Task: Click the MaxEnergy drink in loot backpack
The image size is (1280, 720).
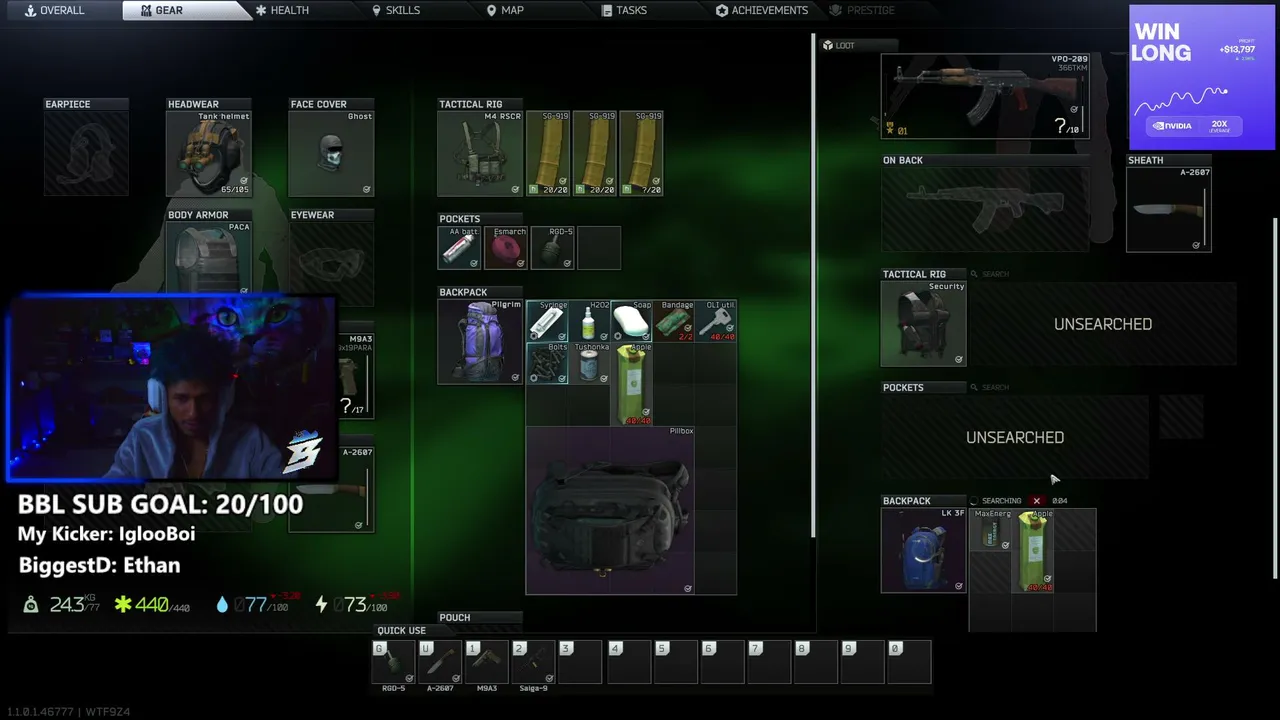Action: point(990,530)
